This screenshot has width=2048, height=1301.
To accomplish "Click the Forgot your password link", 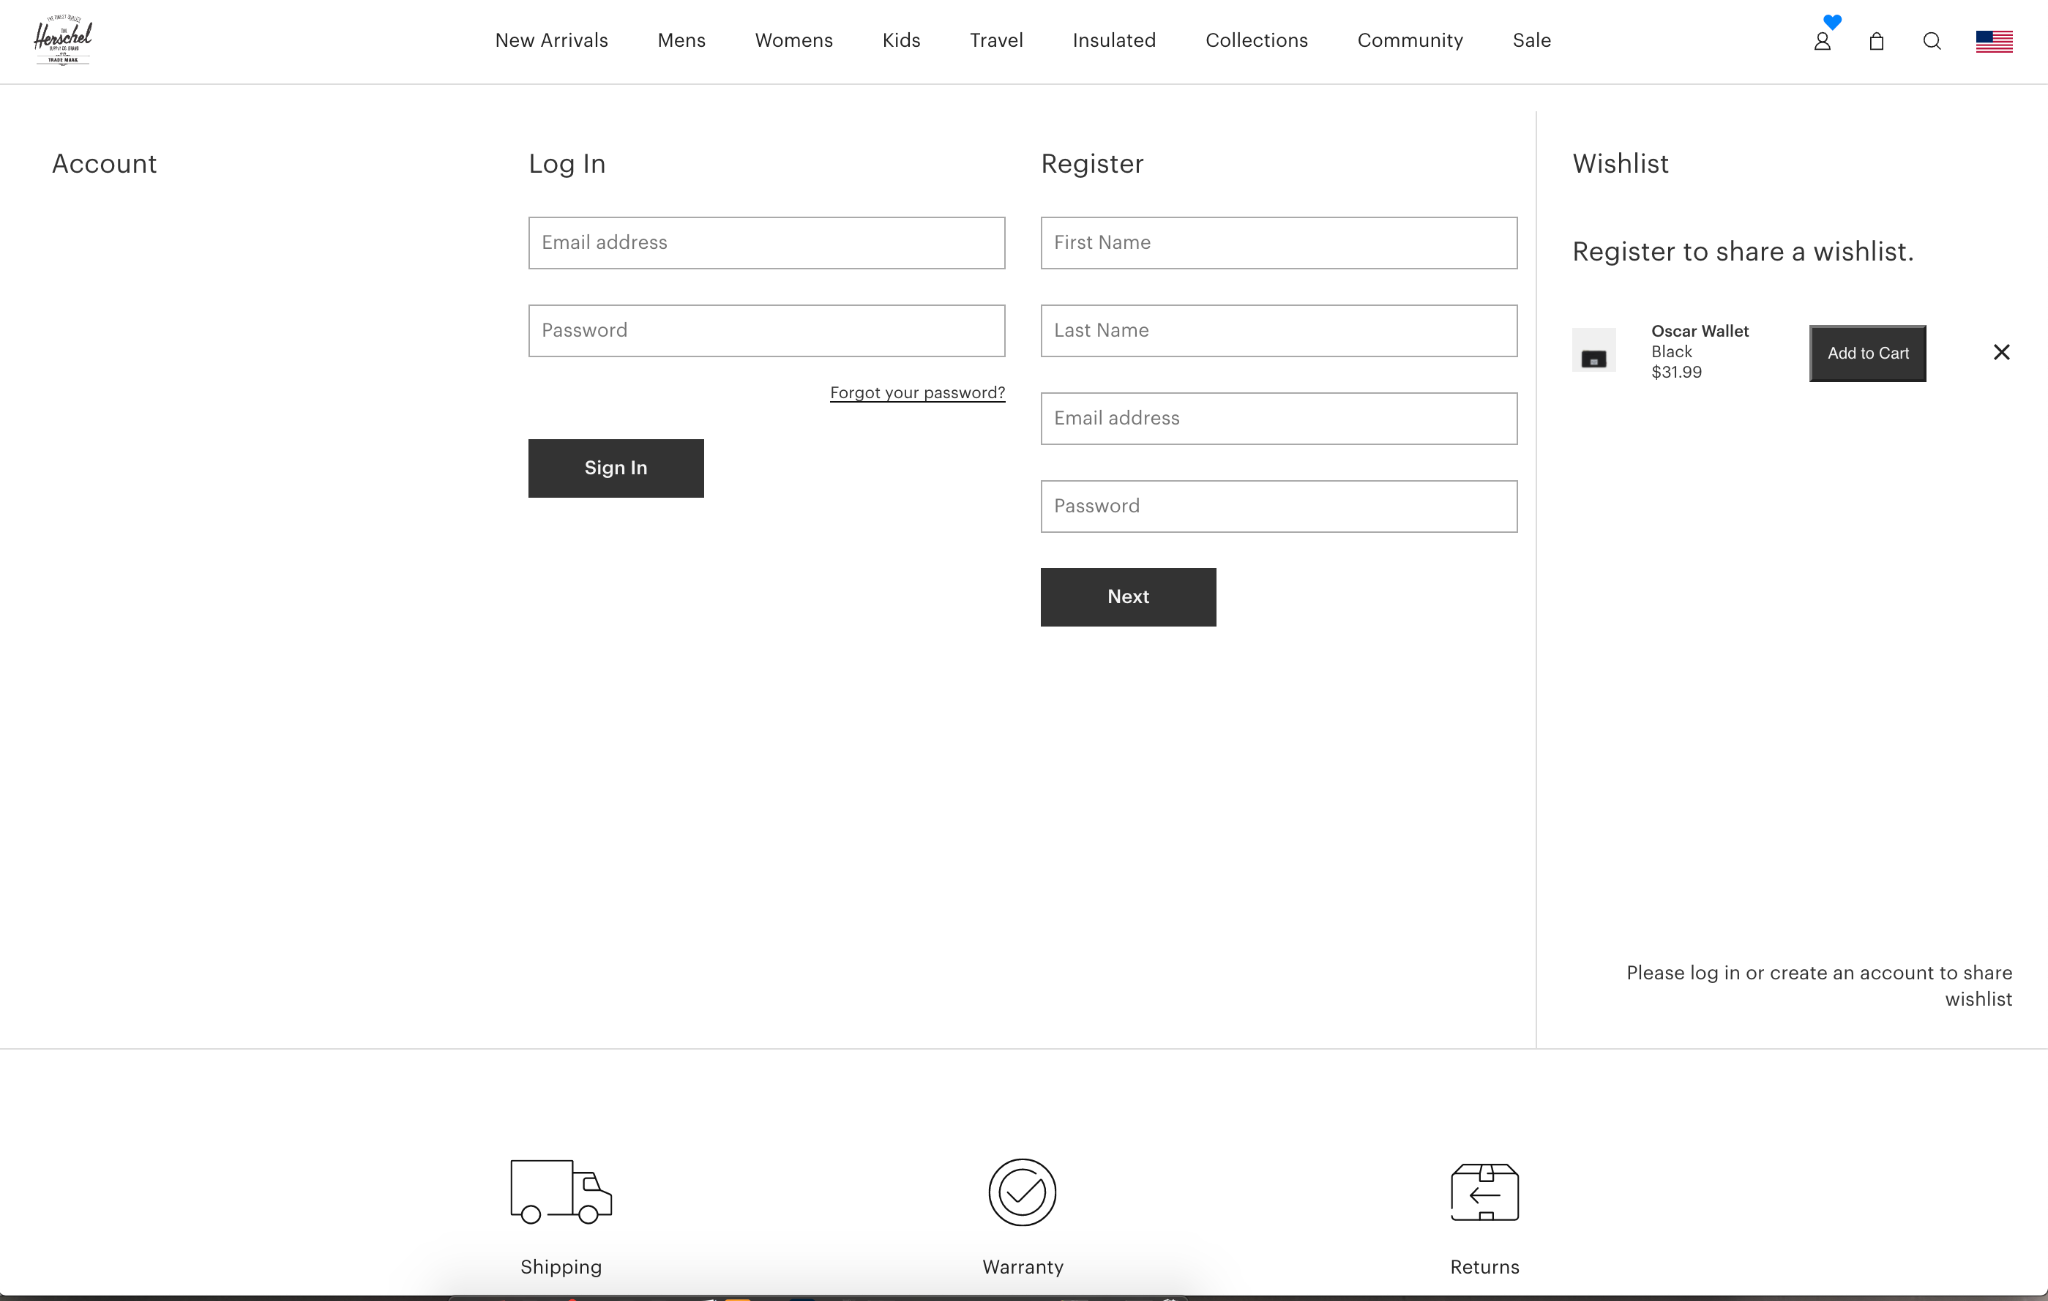I will [x=917, y=392].
